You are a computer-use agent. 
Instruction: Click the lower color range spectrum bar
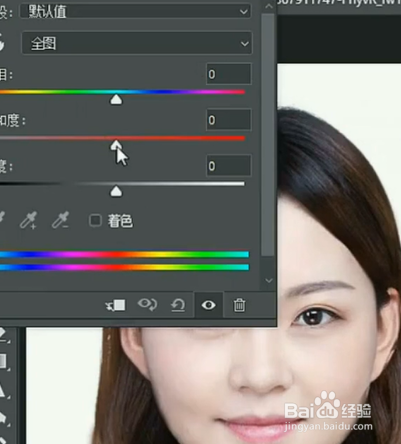coord(124,267)
